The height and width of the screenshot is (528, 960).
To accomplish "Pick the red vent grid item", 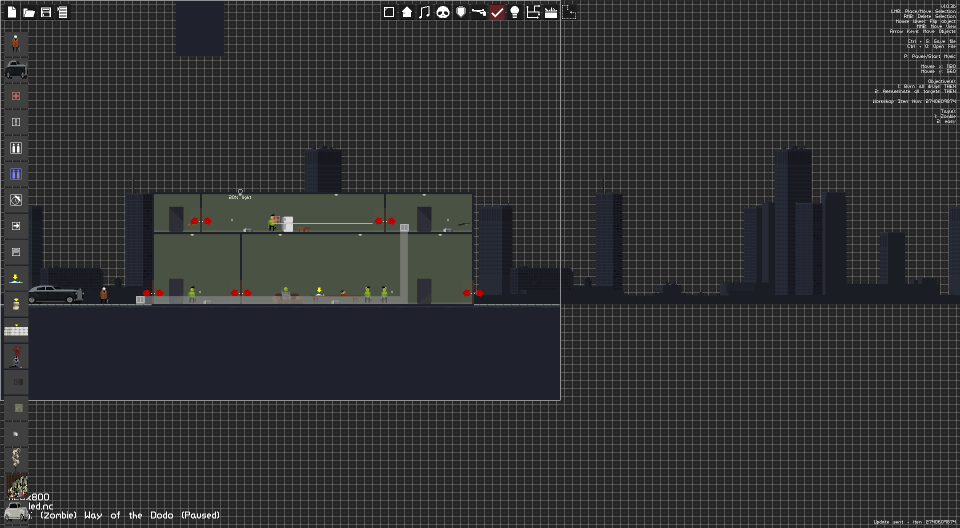I will coord(16,96).
